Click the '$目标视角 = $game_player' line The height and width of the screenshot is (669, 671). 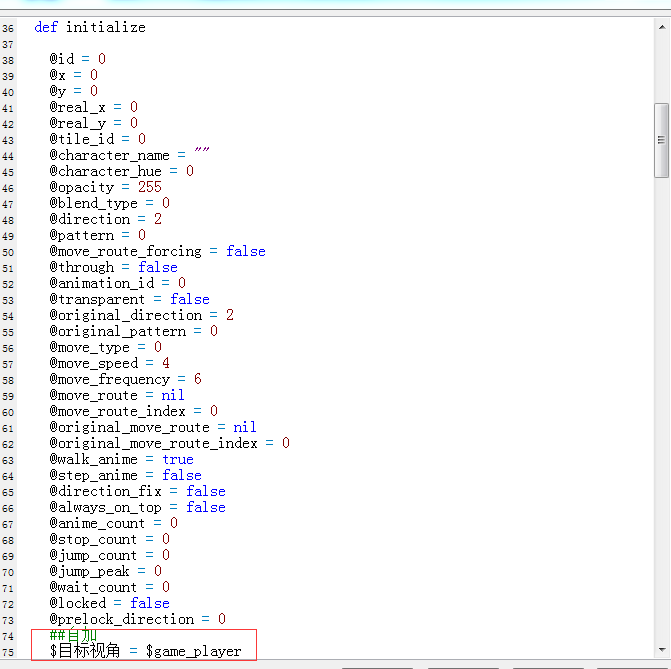click(145, 651)
